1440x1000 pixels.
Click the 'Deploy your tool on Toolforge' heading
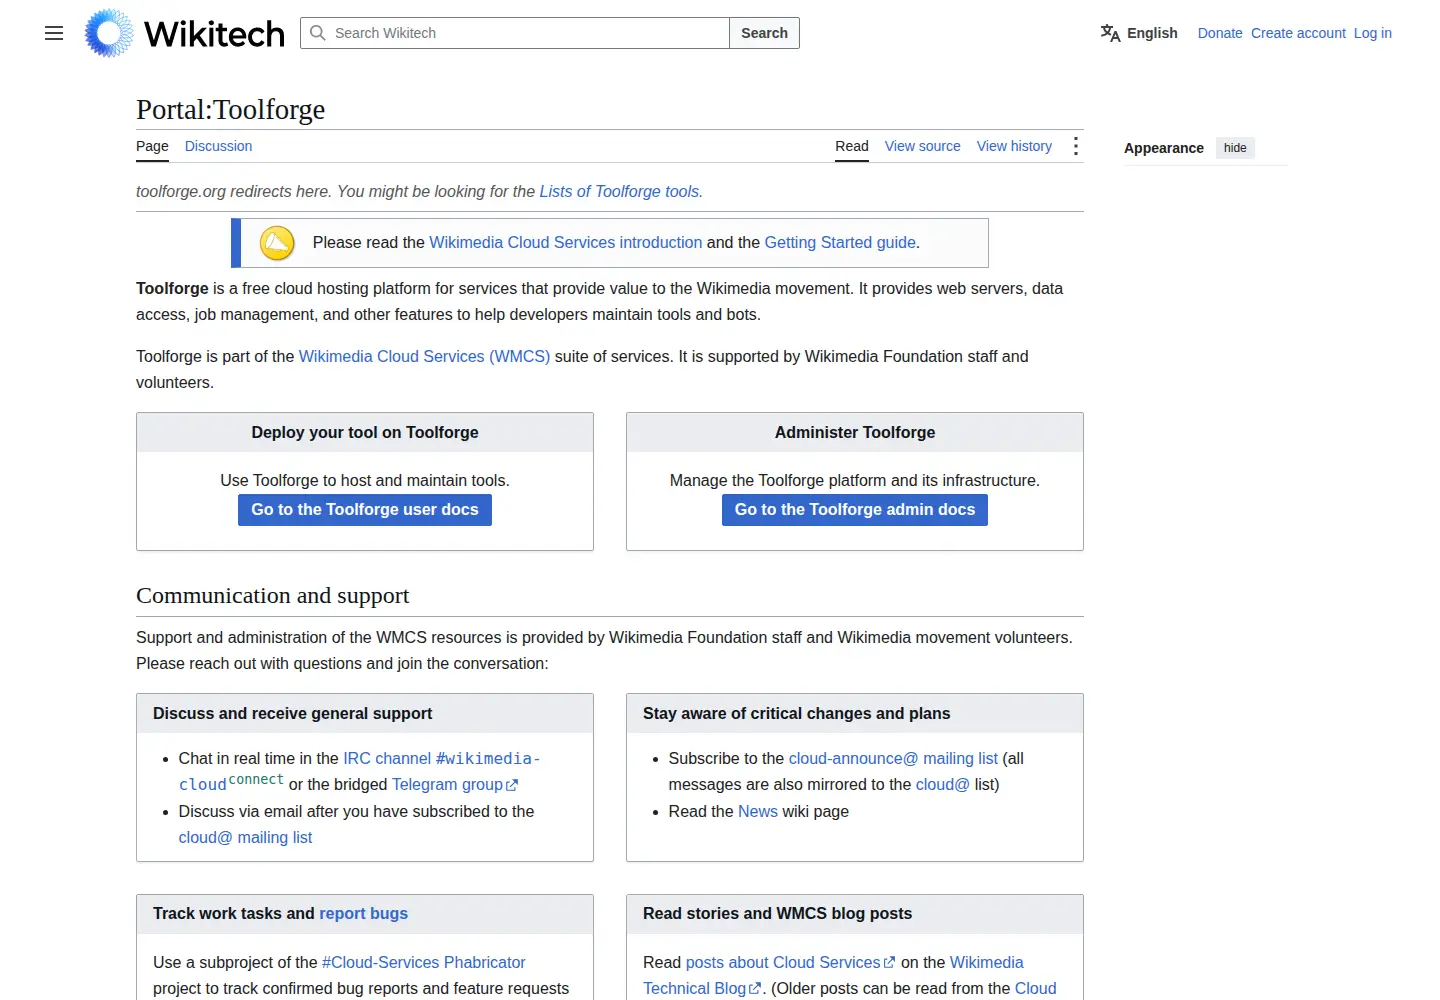(365, 432)
